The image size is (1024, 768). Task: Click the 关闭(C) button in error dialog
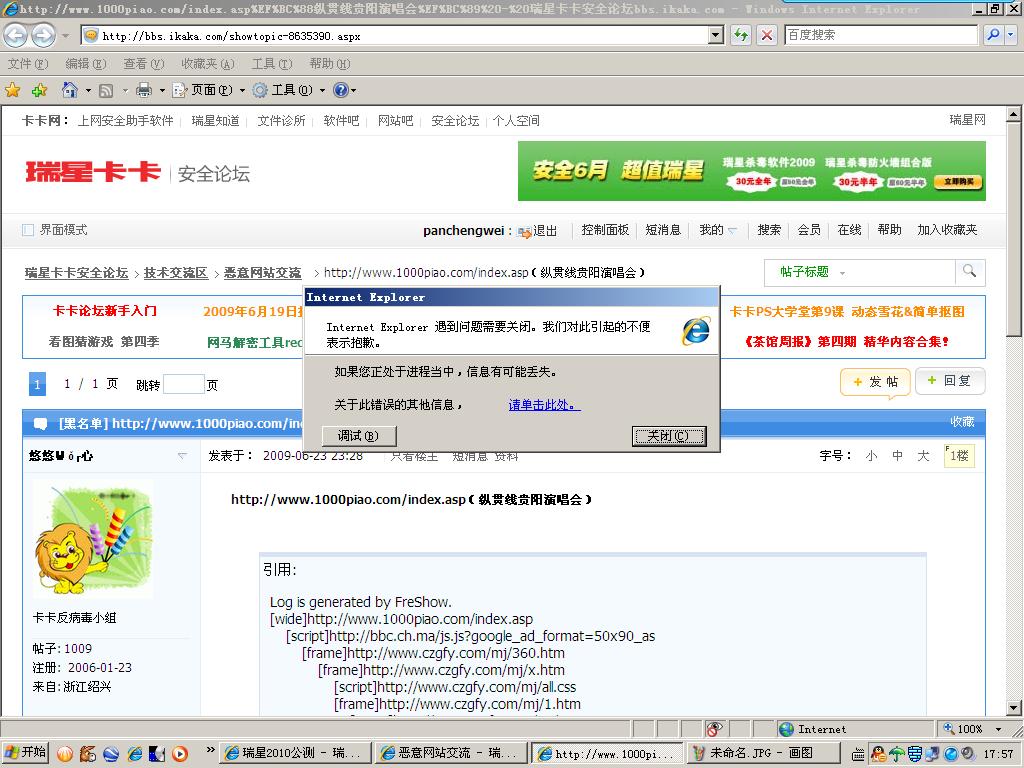(x=669, y=436)
